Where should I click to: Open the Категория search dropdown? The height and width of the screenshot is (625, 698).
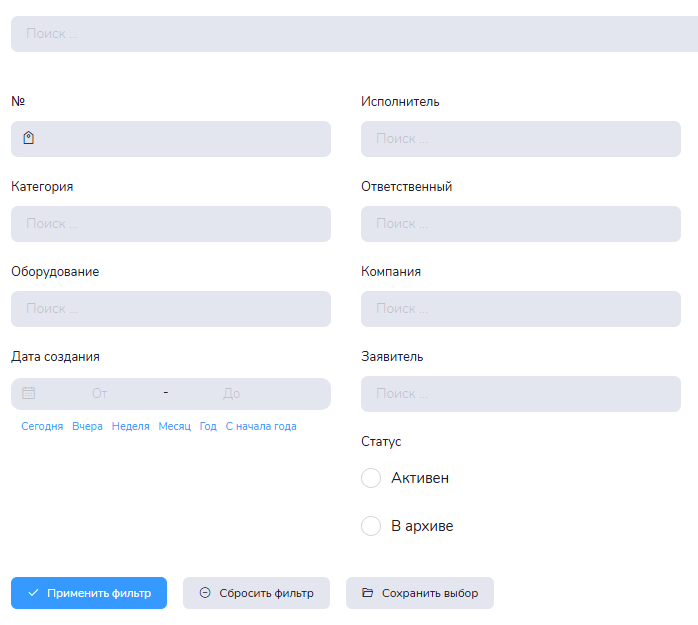click(x=170, y=224)
